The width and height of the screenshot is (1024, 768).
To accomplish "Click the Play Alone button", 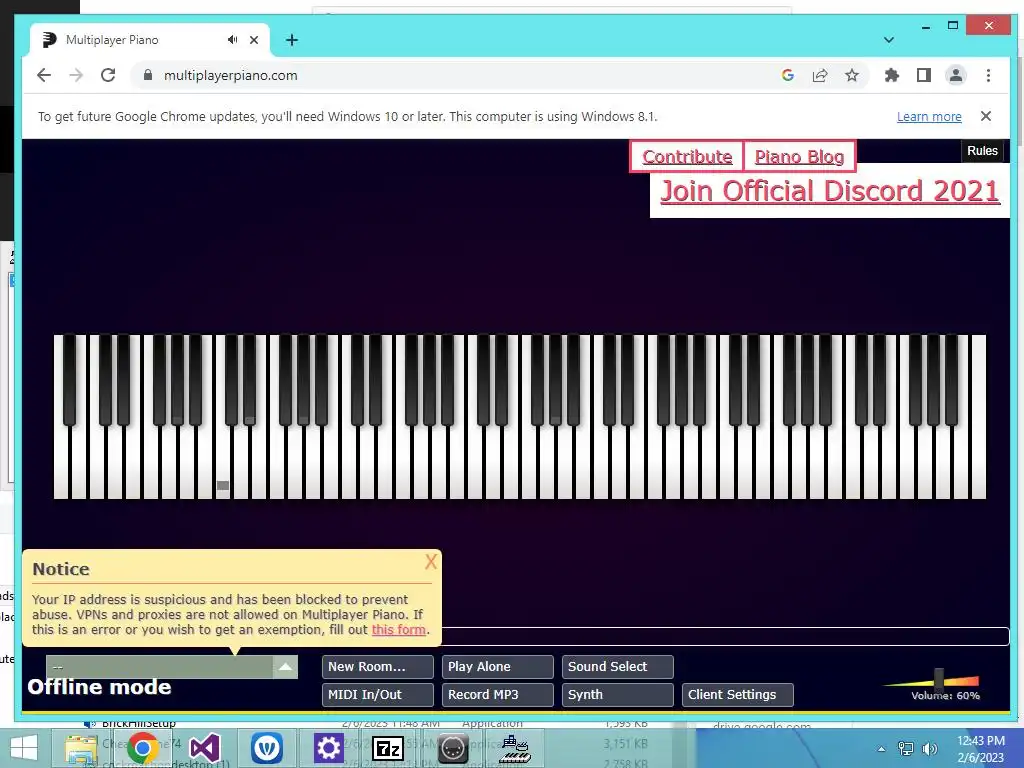I will [x=498, y=667].
